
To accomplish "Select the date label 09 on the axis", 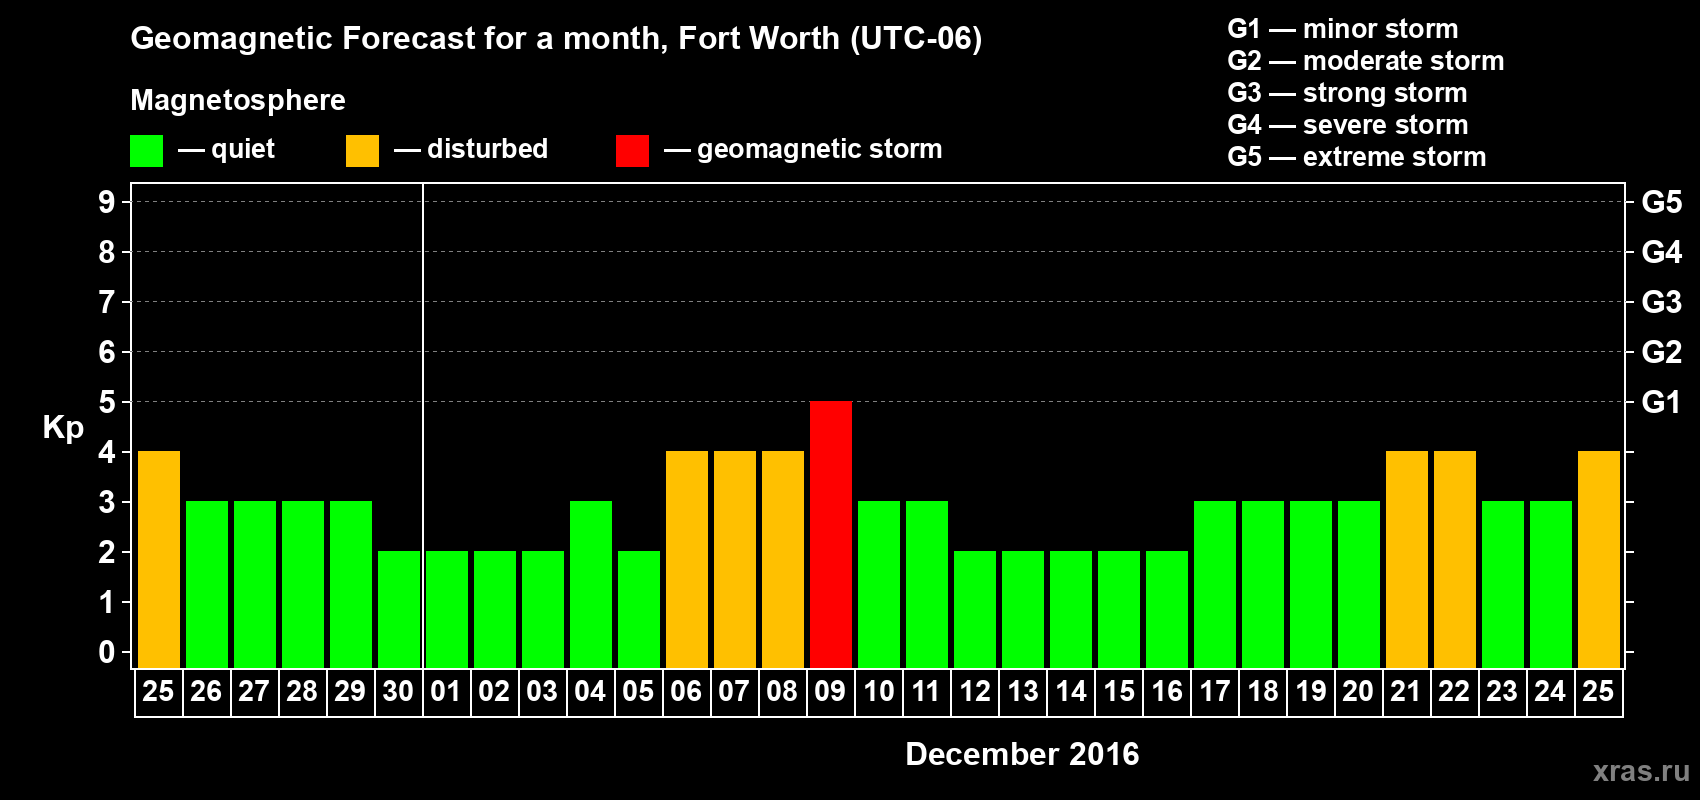I will click(x=830, y=692).
